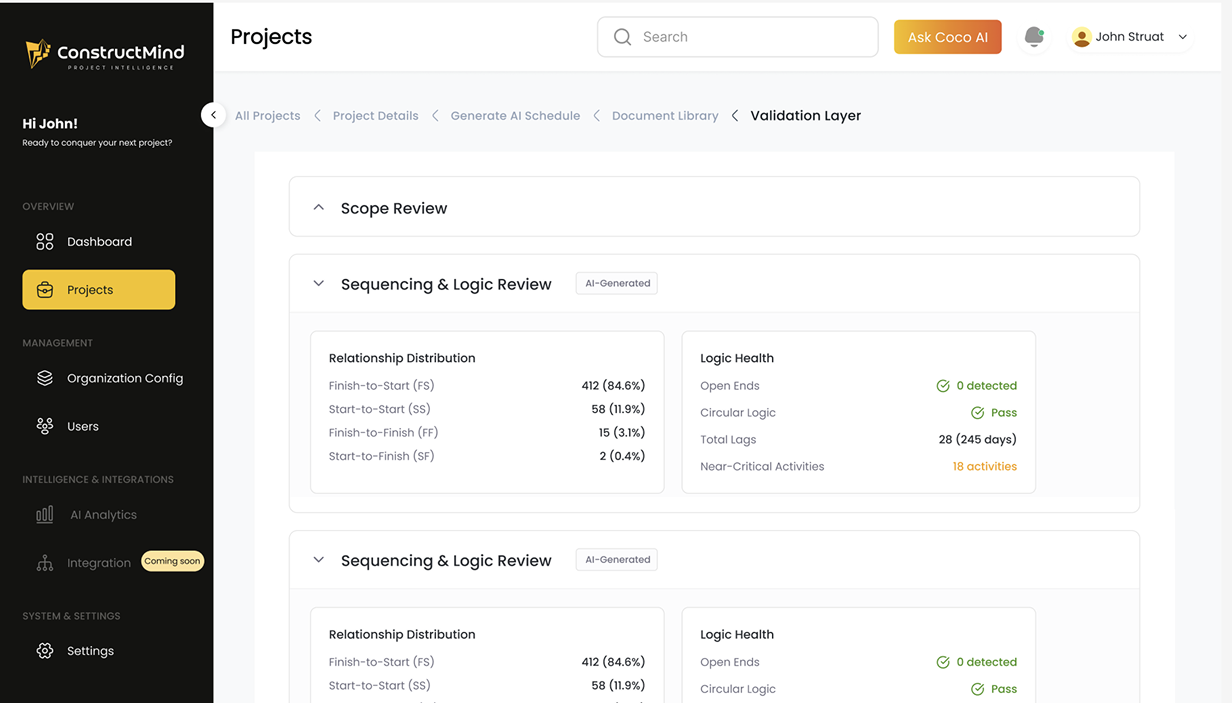
Task: Click the Users group icon
Action: (x=45, y=426)
